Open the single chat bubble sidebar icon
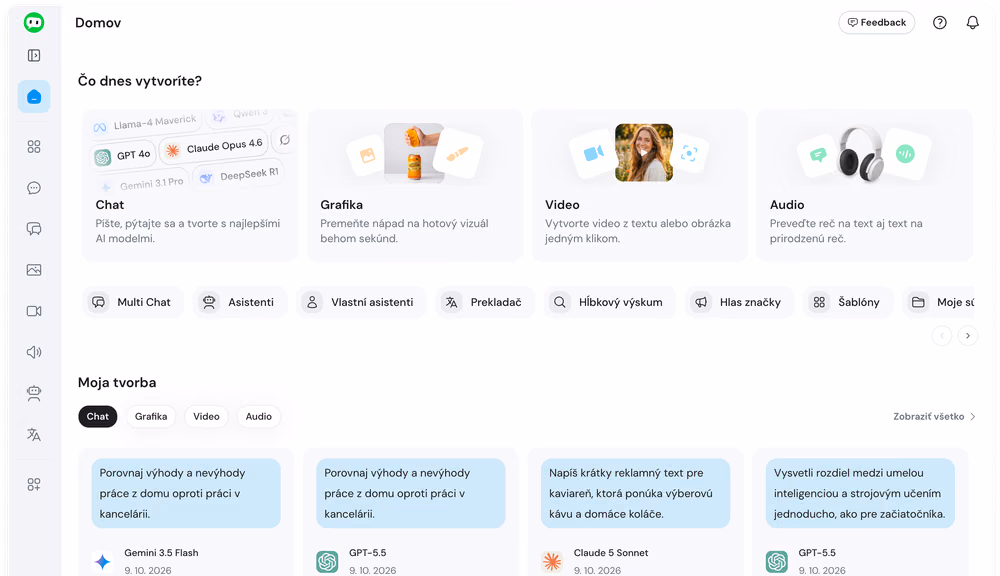Screen dimensions: 1000x576 pyautogui.click(x=34, y=188)
